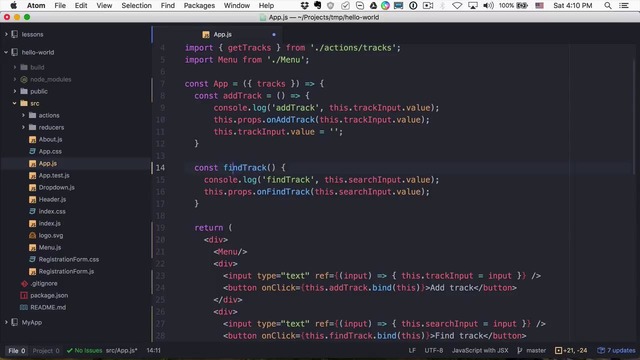Select the App.js editor tab
The image size is (640, 360).
(x=217, y=35)
